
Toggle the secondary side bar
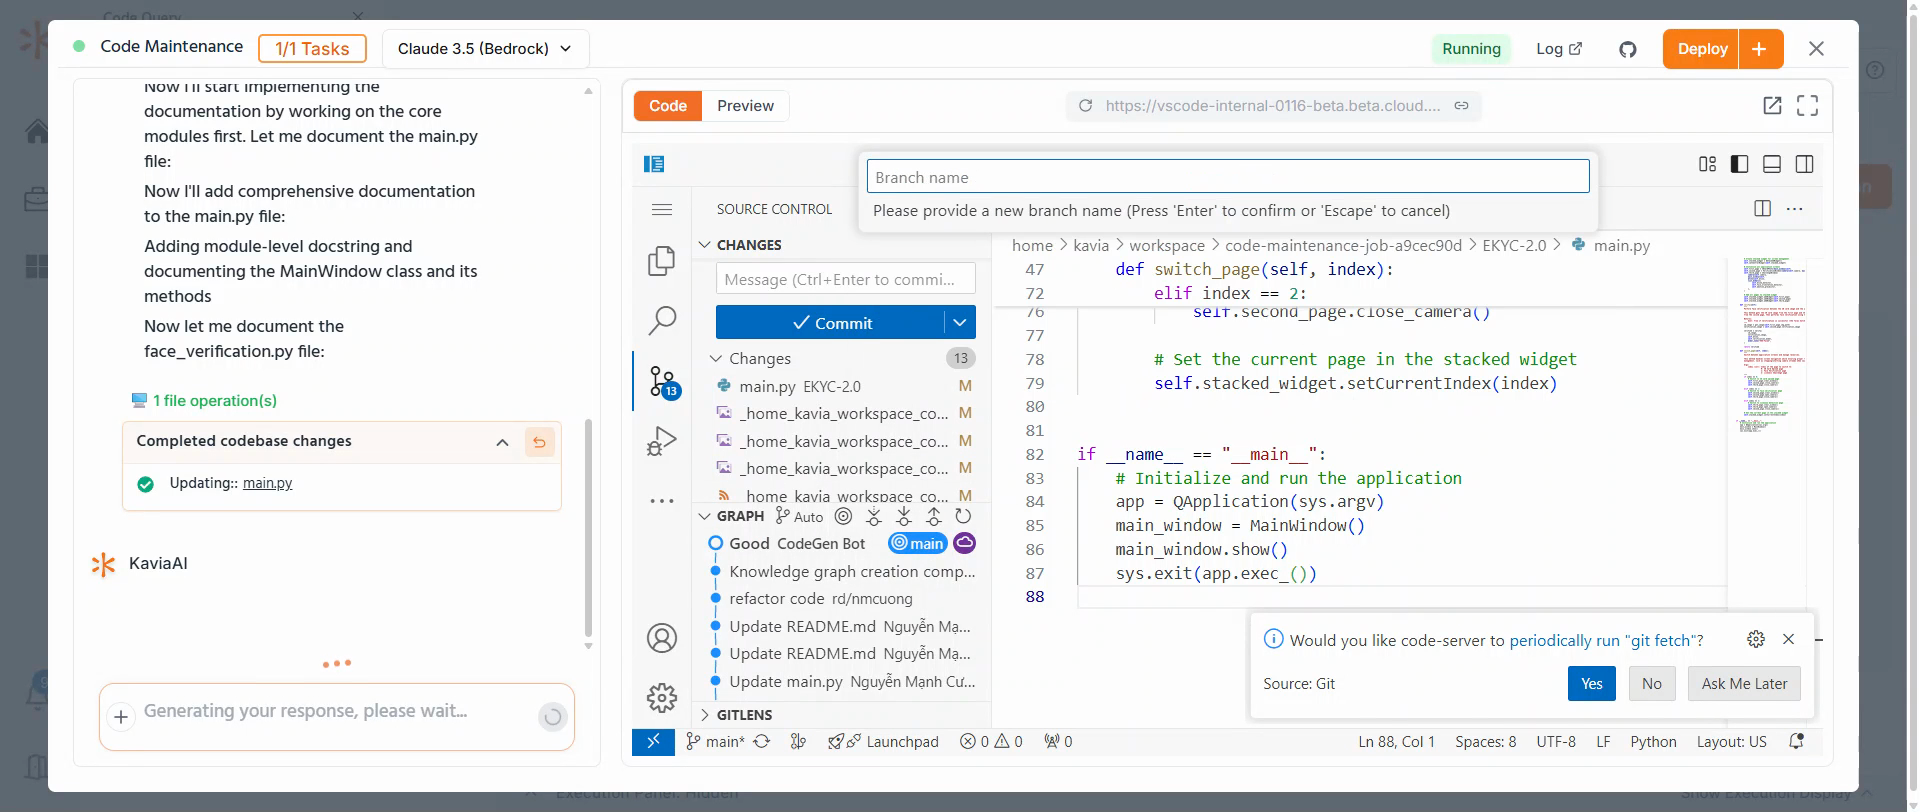click(x=1805, y=164)
